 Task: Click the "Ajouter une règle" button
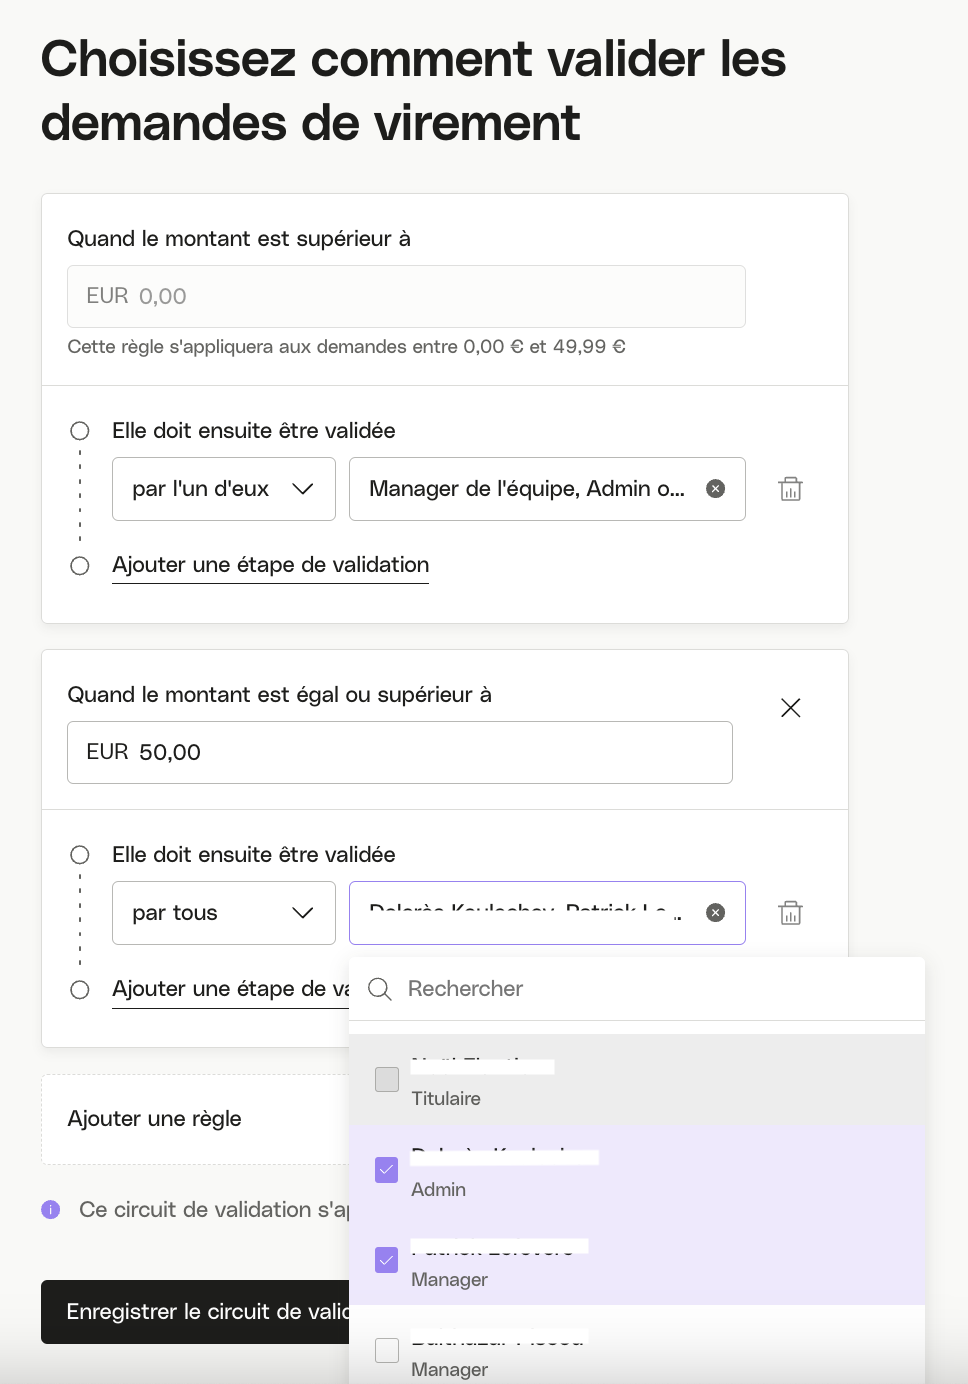tap(155, 1119)
